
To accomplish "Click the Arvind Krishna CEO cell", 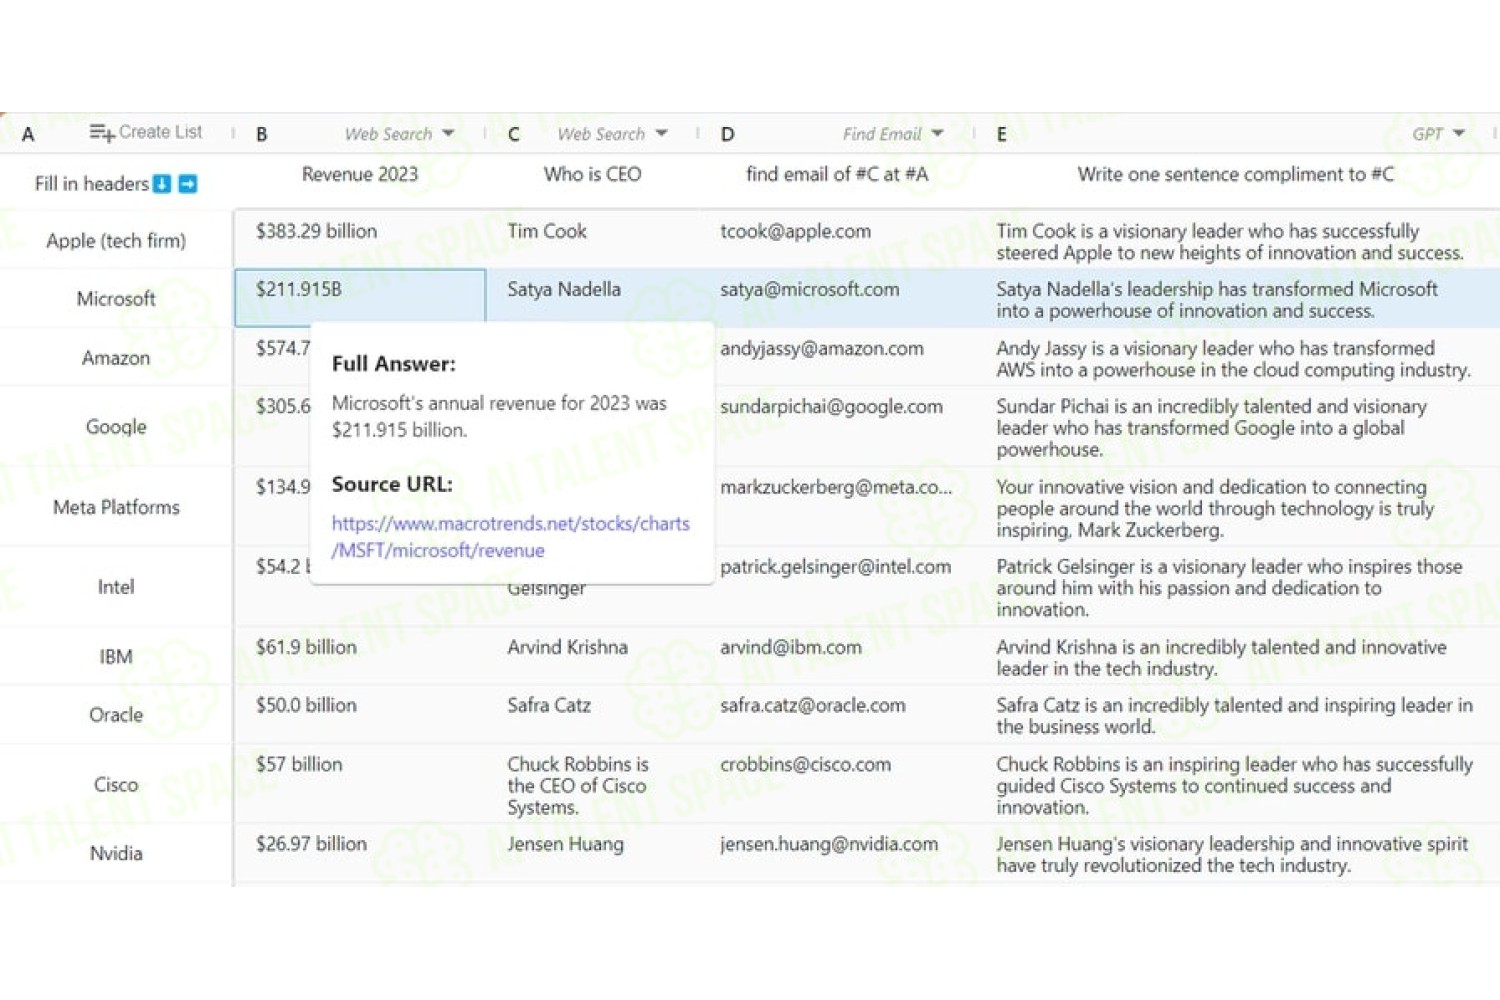I will click(592, 656).
